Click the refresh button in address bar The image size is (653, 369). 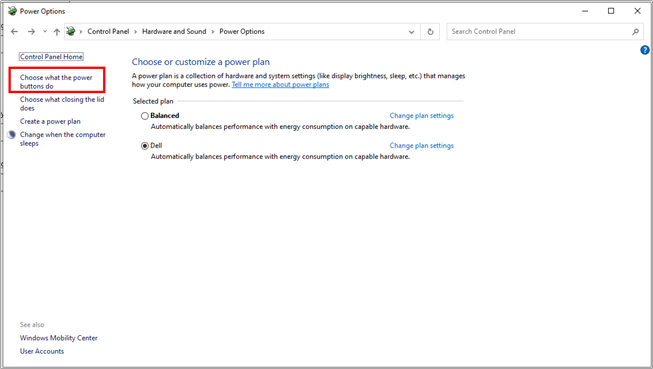(430, 32)
